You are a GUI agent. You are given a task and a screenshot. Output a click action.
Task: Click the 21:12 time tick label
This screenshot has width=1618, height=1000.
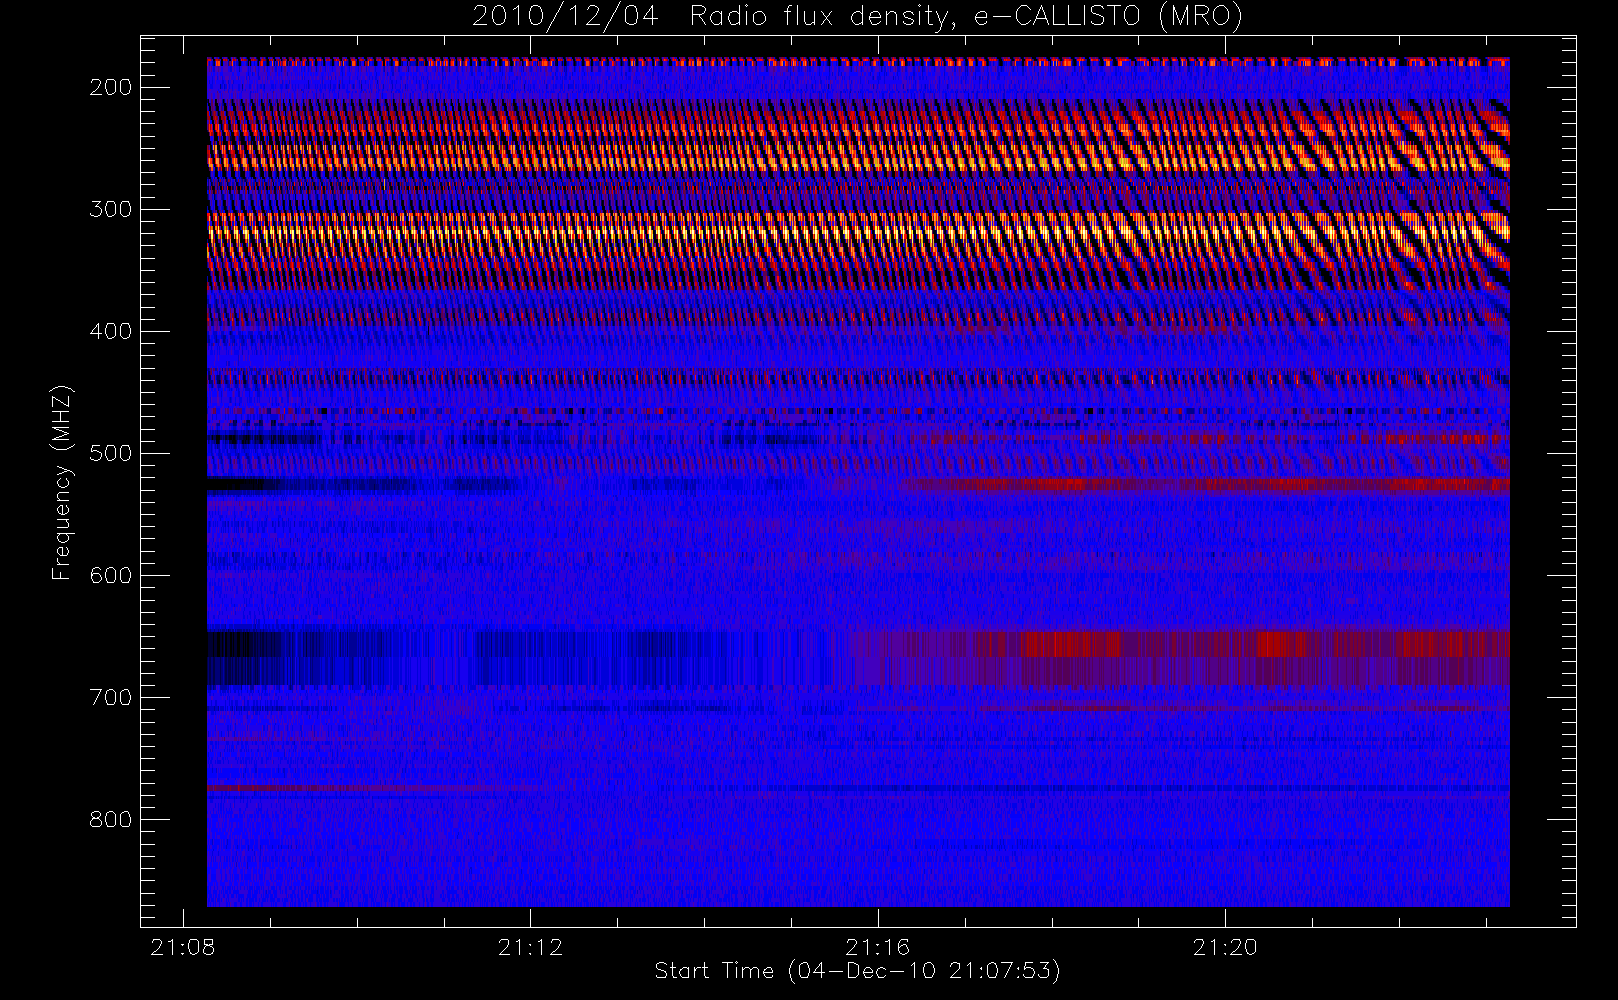(x=530, y=947)
